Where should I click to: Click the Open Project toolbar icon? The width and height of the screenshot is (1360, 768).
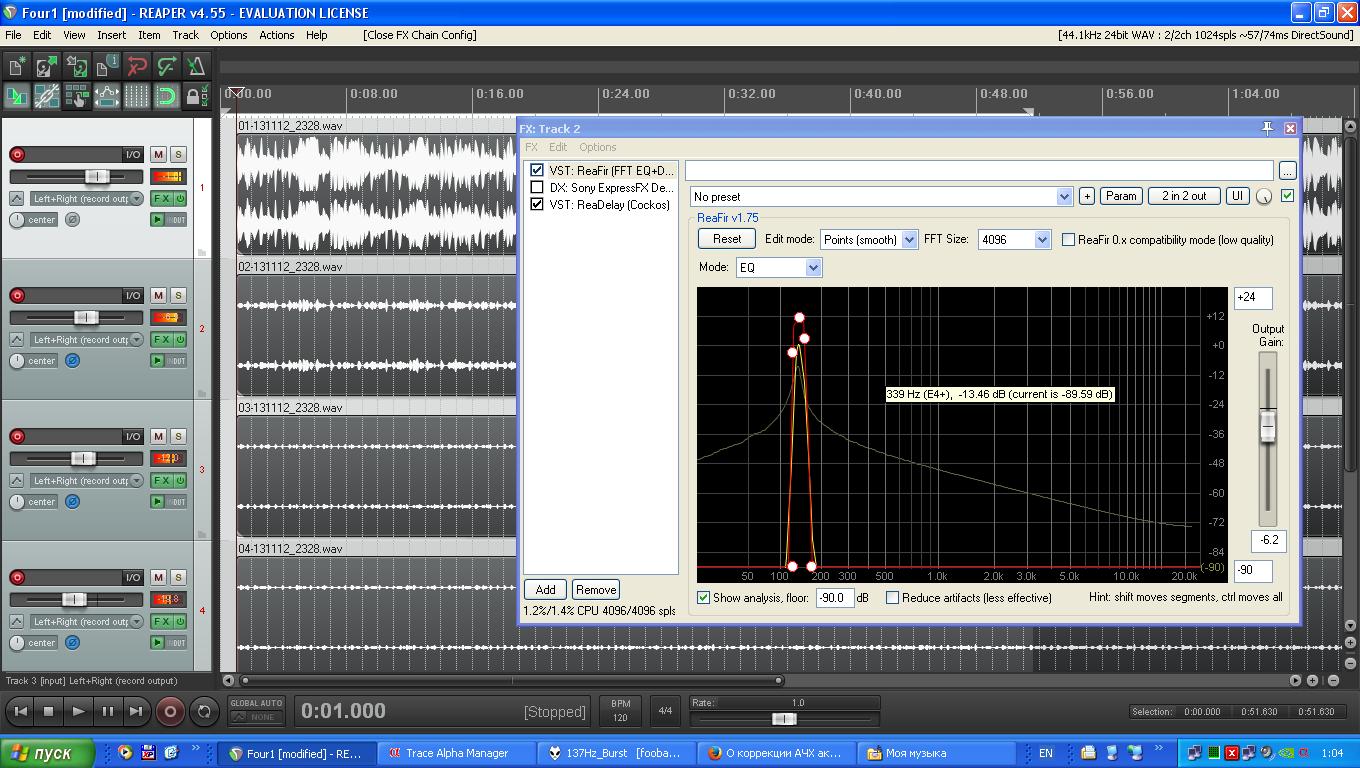point(47,66)
